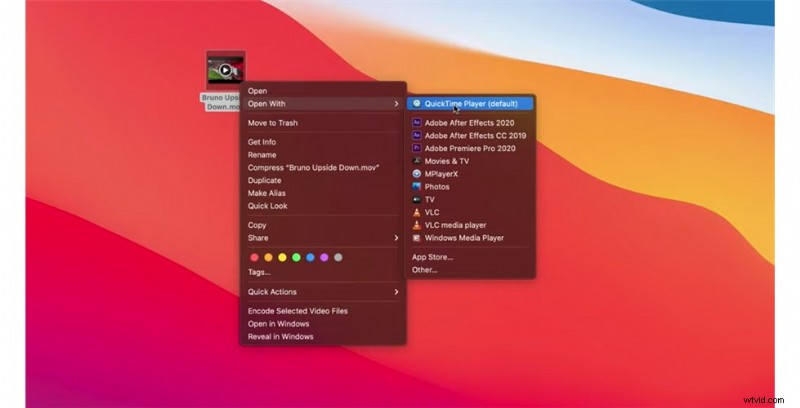800x408 pixels.
Task: Click the Adobe Premiere Pro 2020 icon
Action: pos(417,148)
